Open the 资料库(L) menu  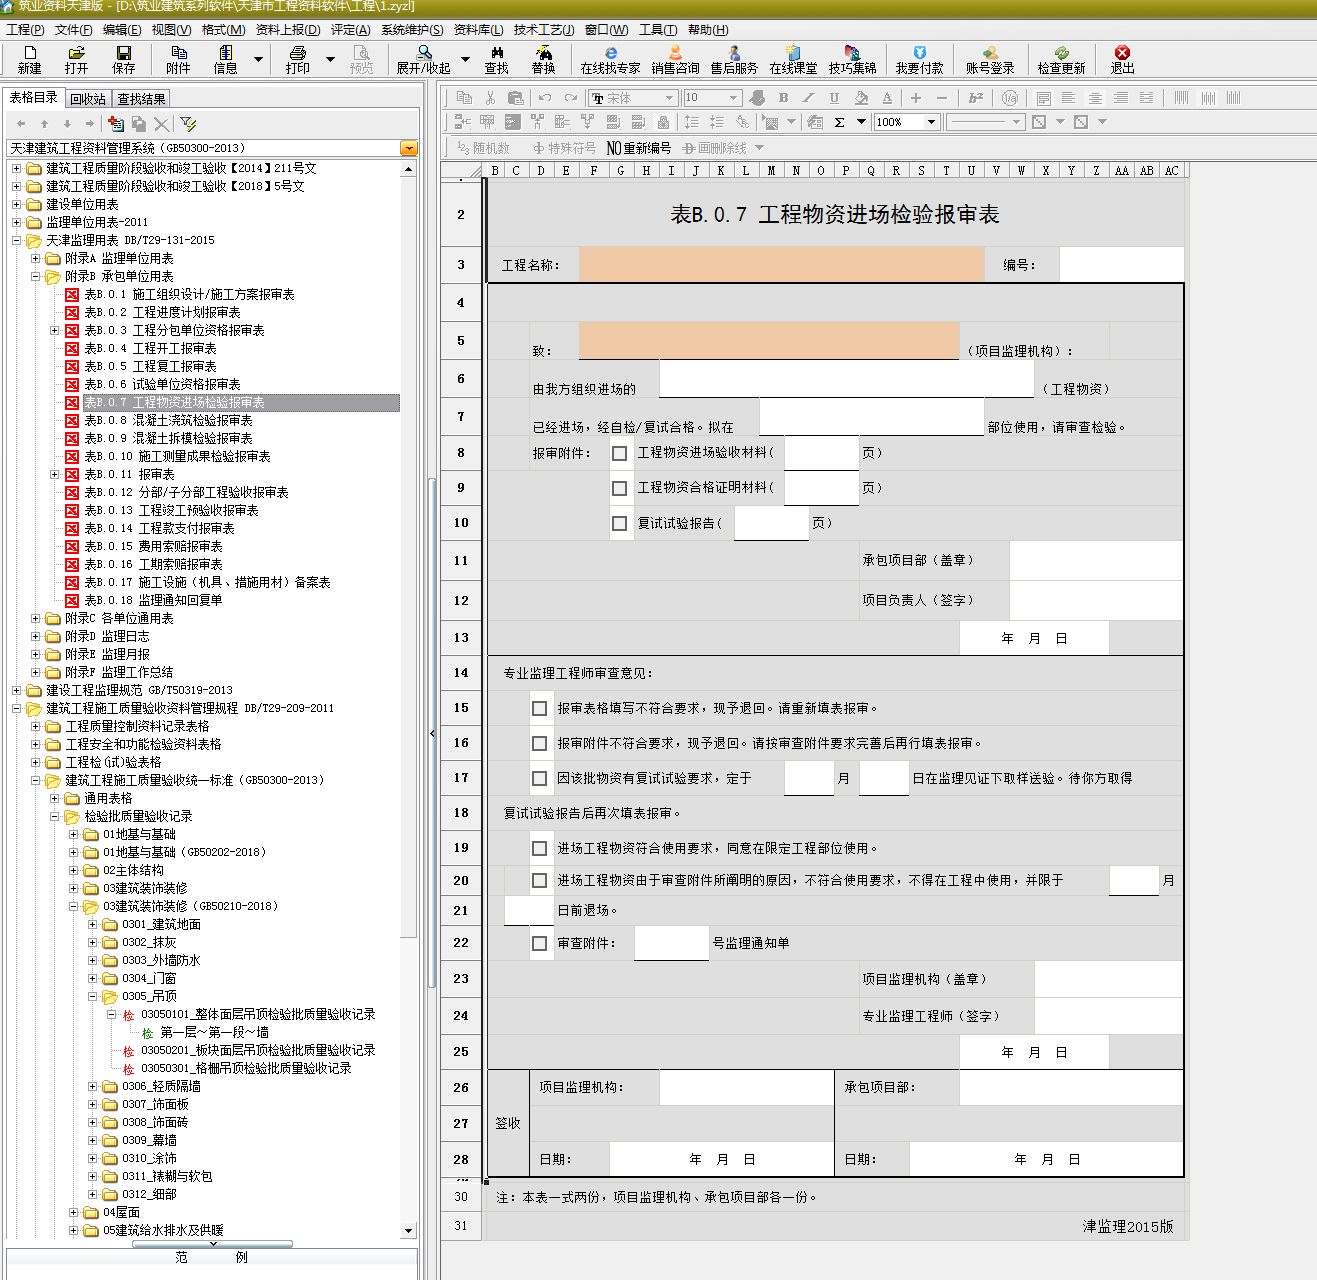478,30
